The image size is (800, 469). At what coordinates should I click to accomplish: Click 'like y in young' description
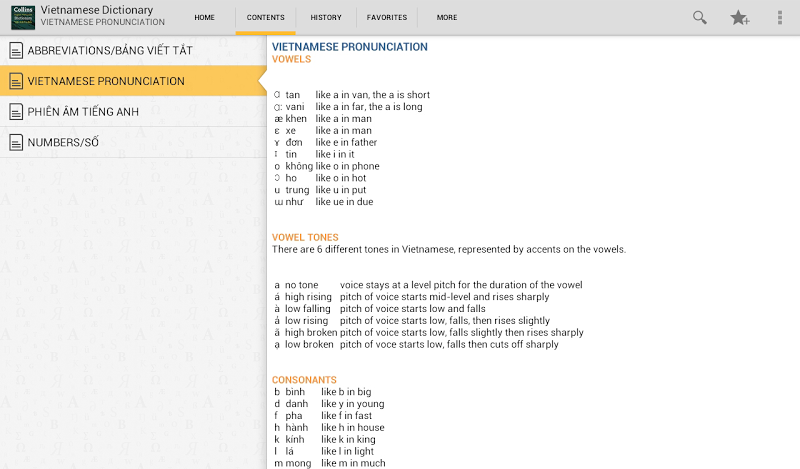[x=353, y=404]
